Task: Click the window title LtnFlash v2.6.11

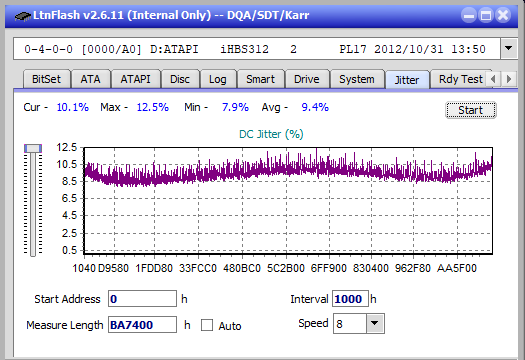Action: [x=78, y=15]
